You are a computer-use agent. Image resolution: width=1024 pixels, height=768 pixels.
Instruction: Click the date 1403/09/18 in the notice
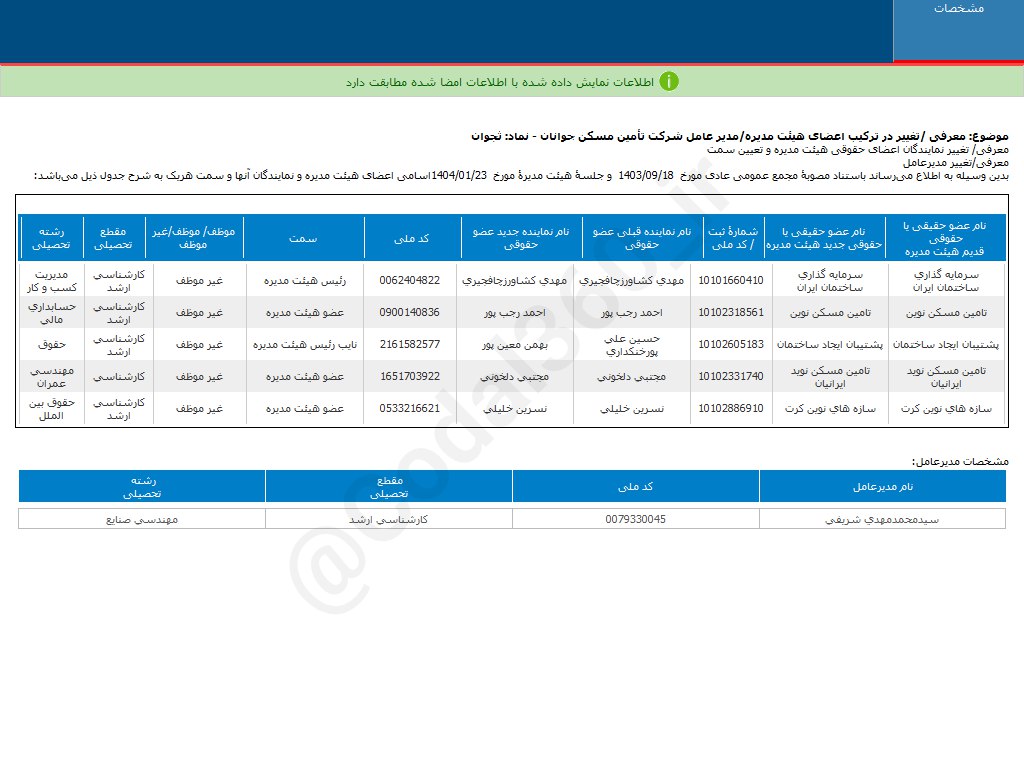pyautogui.click(x=645, y=176)
